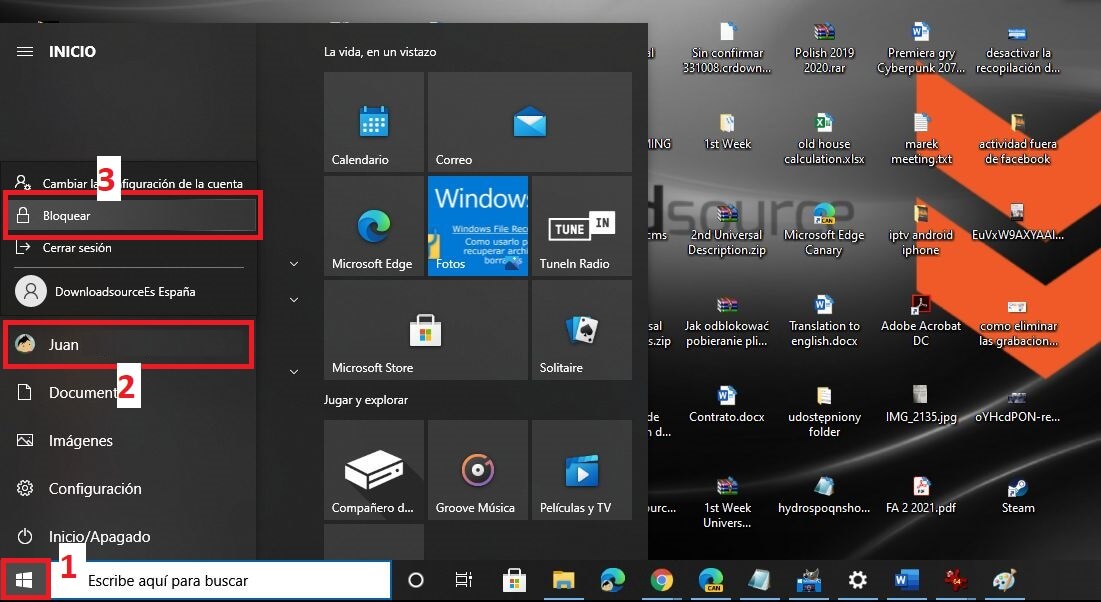
Task: Open the Calendario tile
Action: [x=374, y=122]
